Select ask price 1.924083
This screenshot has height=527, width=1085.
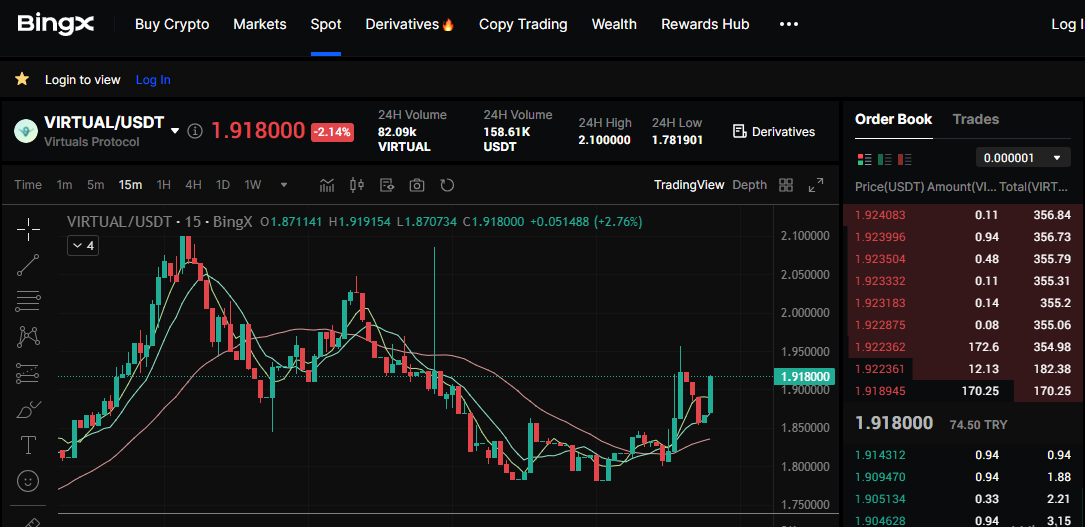point(880,215)
